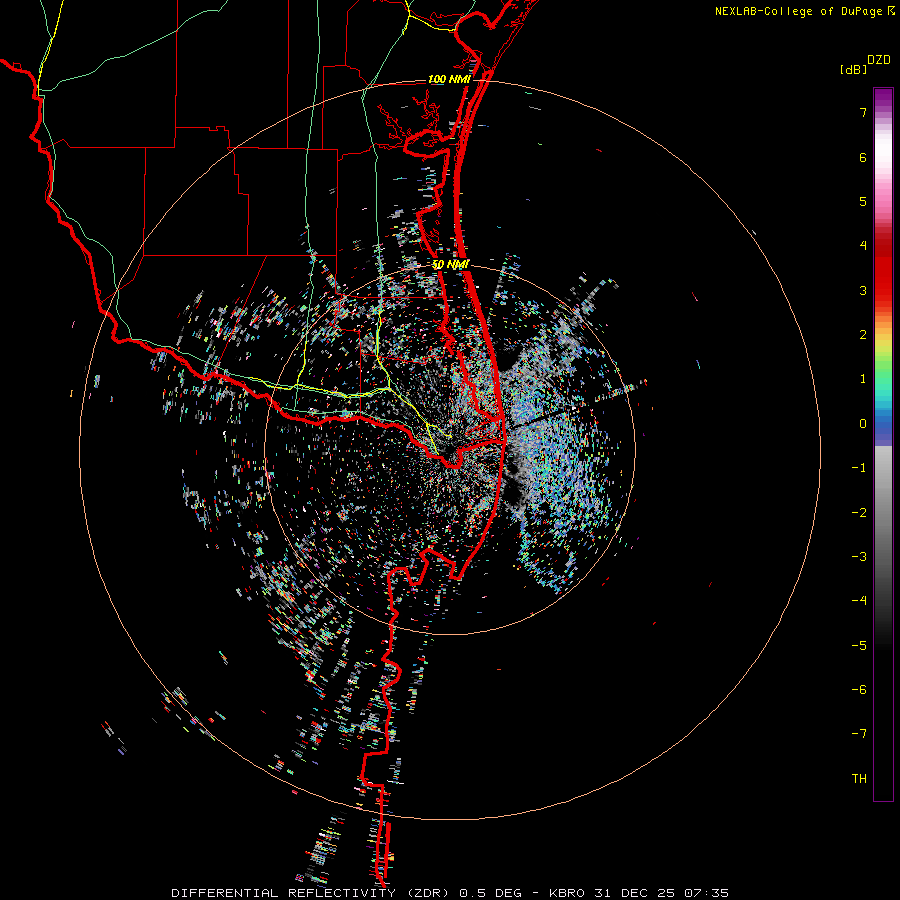Click the -3 dB value on scale

pos(859,557)
